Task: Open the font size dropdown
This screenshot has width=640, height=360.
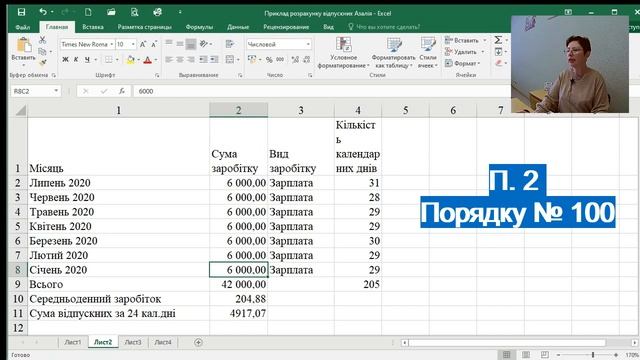Action: click(133, 44)
